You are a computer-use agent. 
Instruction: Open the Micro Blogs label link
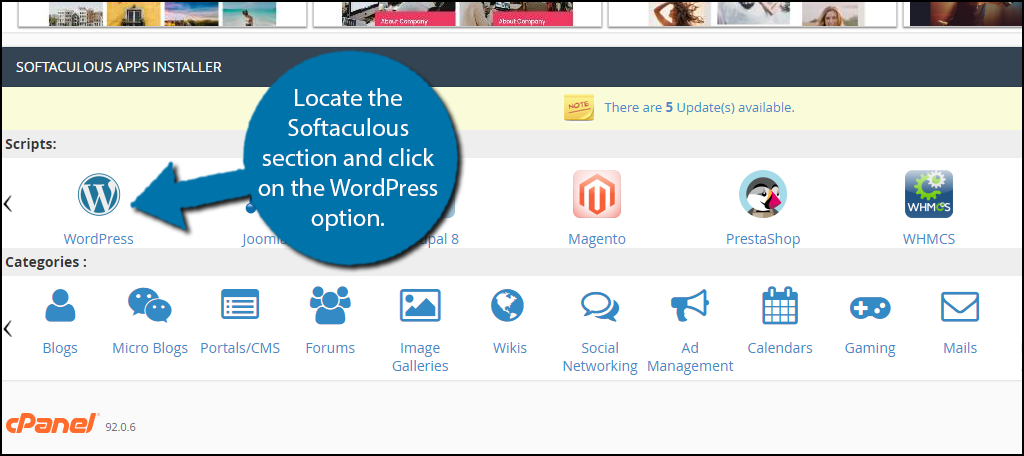150,348
